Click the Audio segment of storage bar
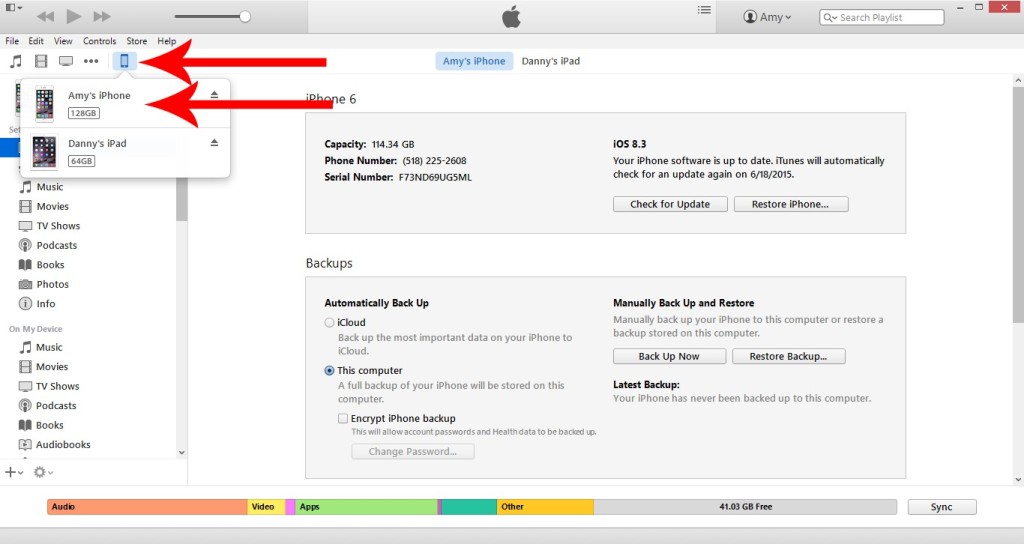Screen dimensions: 1024x544 point(147,507)
